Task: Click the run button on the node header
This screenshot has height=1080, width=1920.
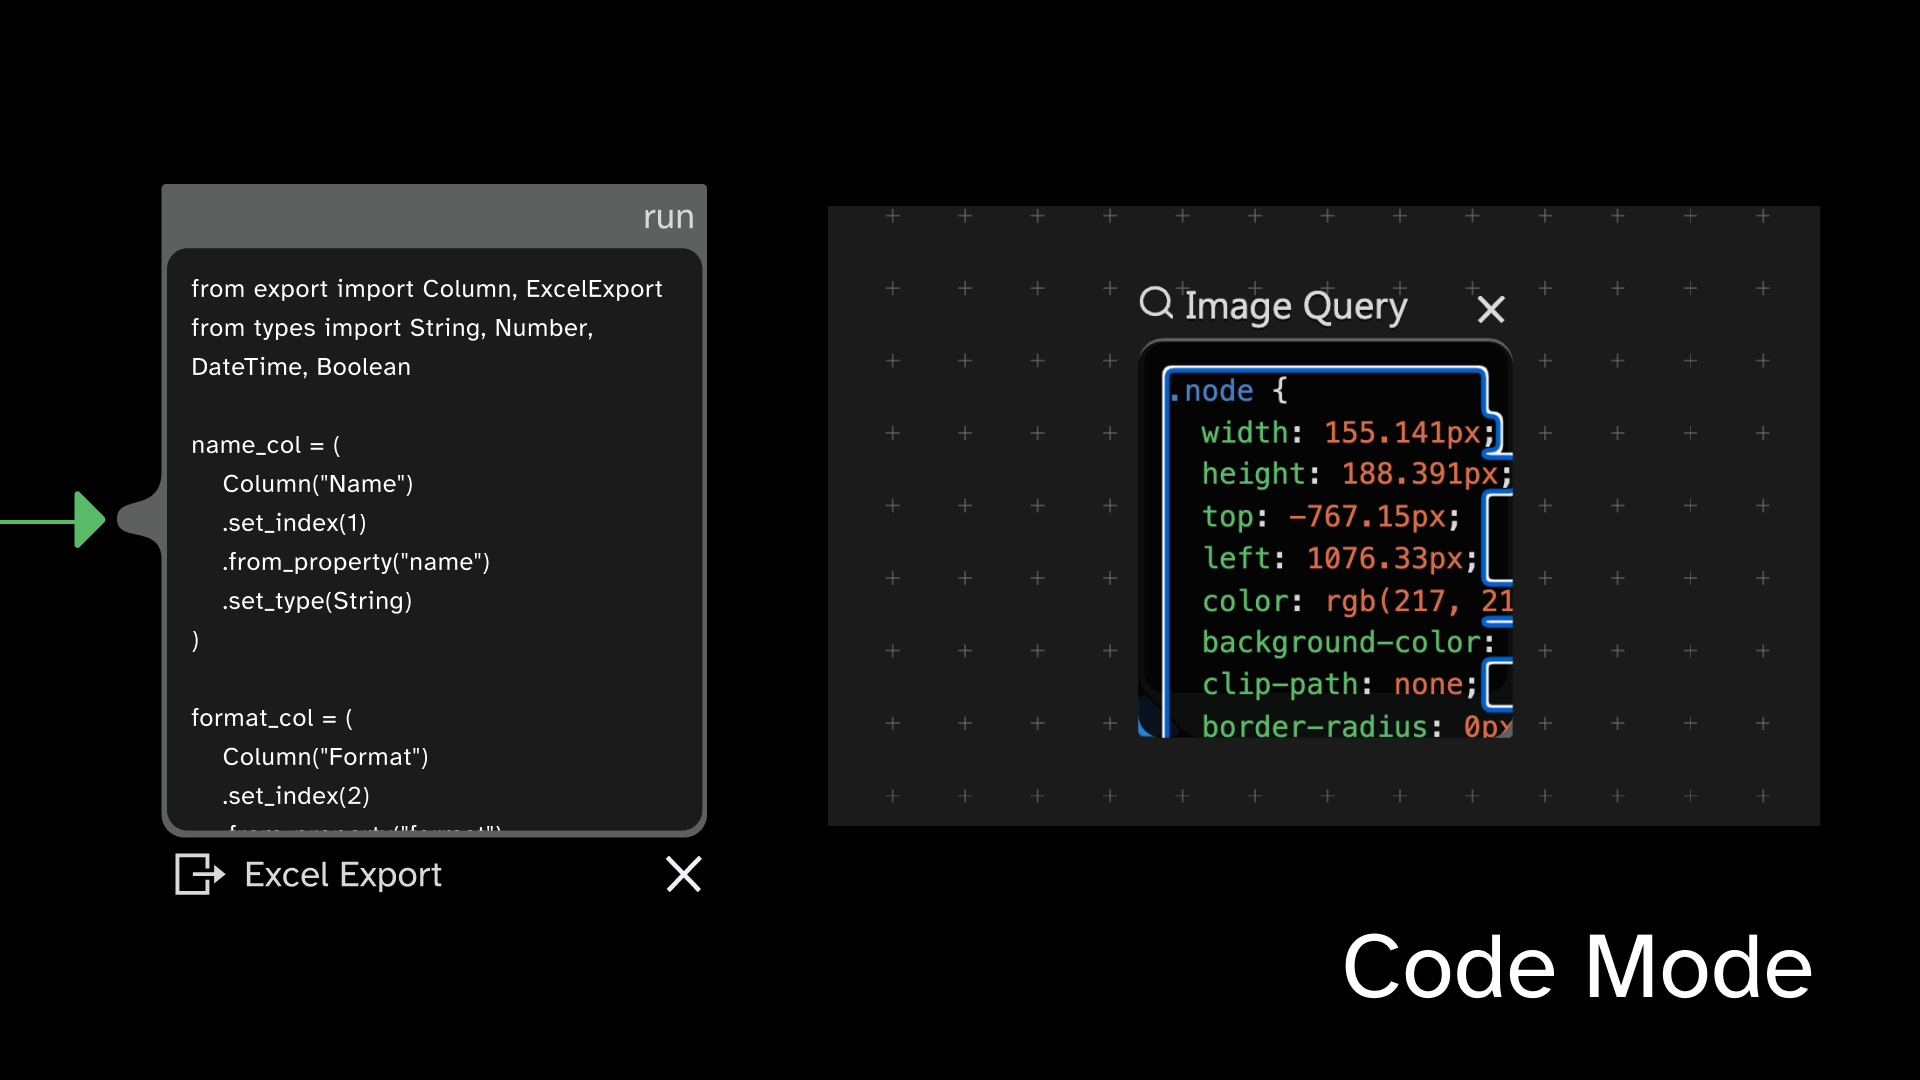Action: (x=667, y=217)
